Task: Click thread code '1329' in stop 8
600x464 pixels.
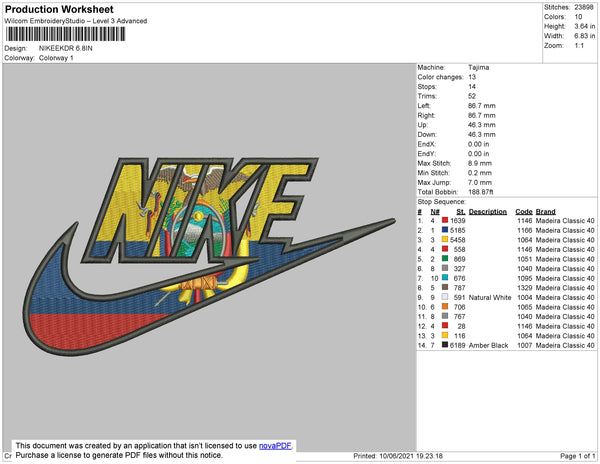Action: (x=525, y=288)
